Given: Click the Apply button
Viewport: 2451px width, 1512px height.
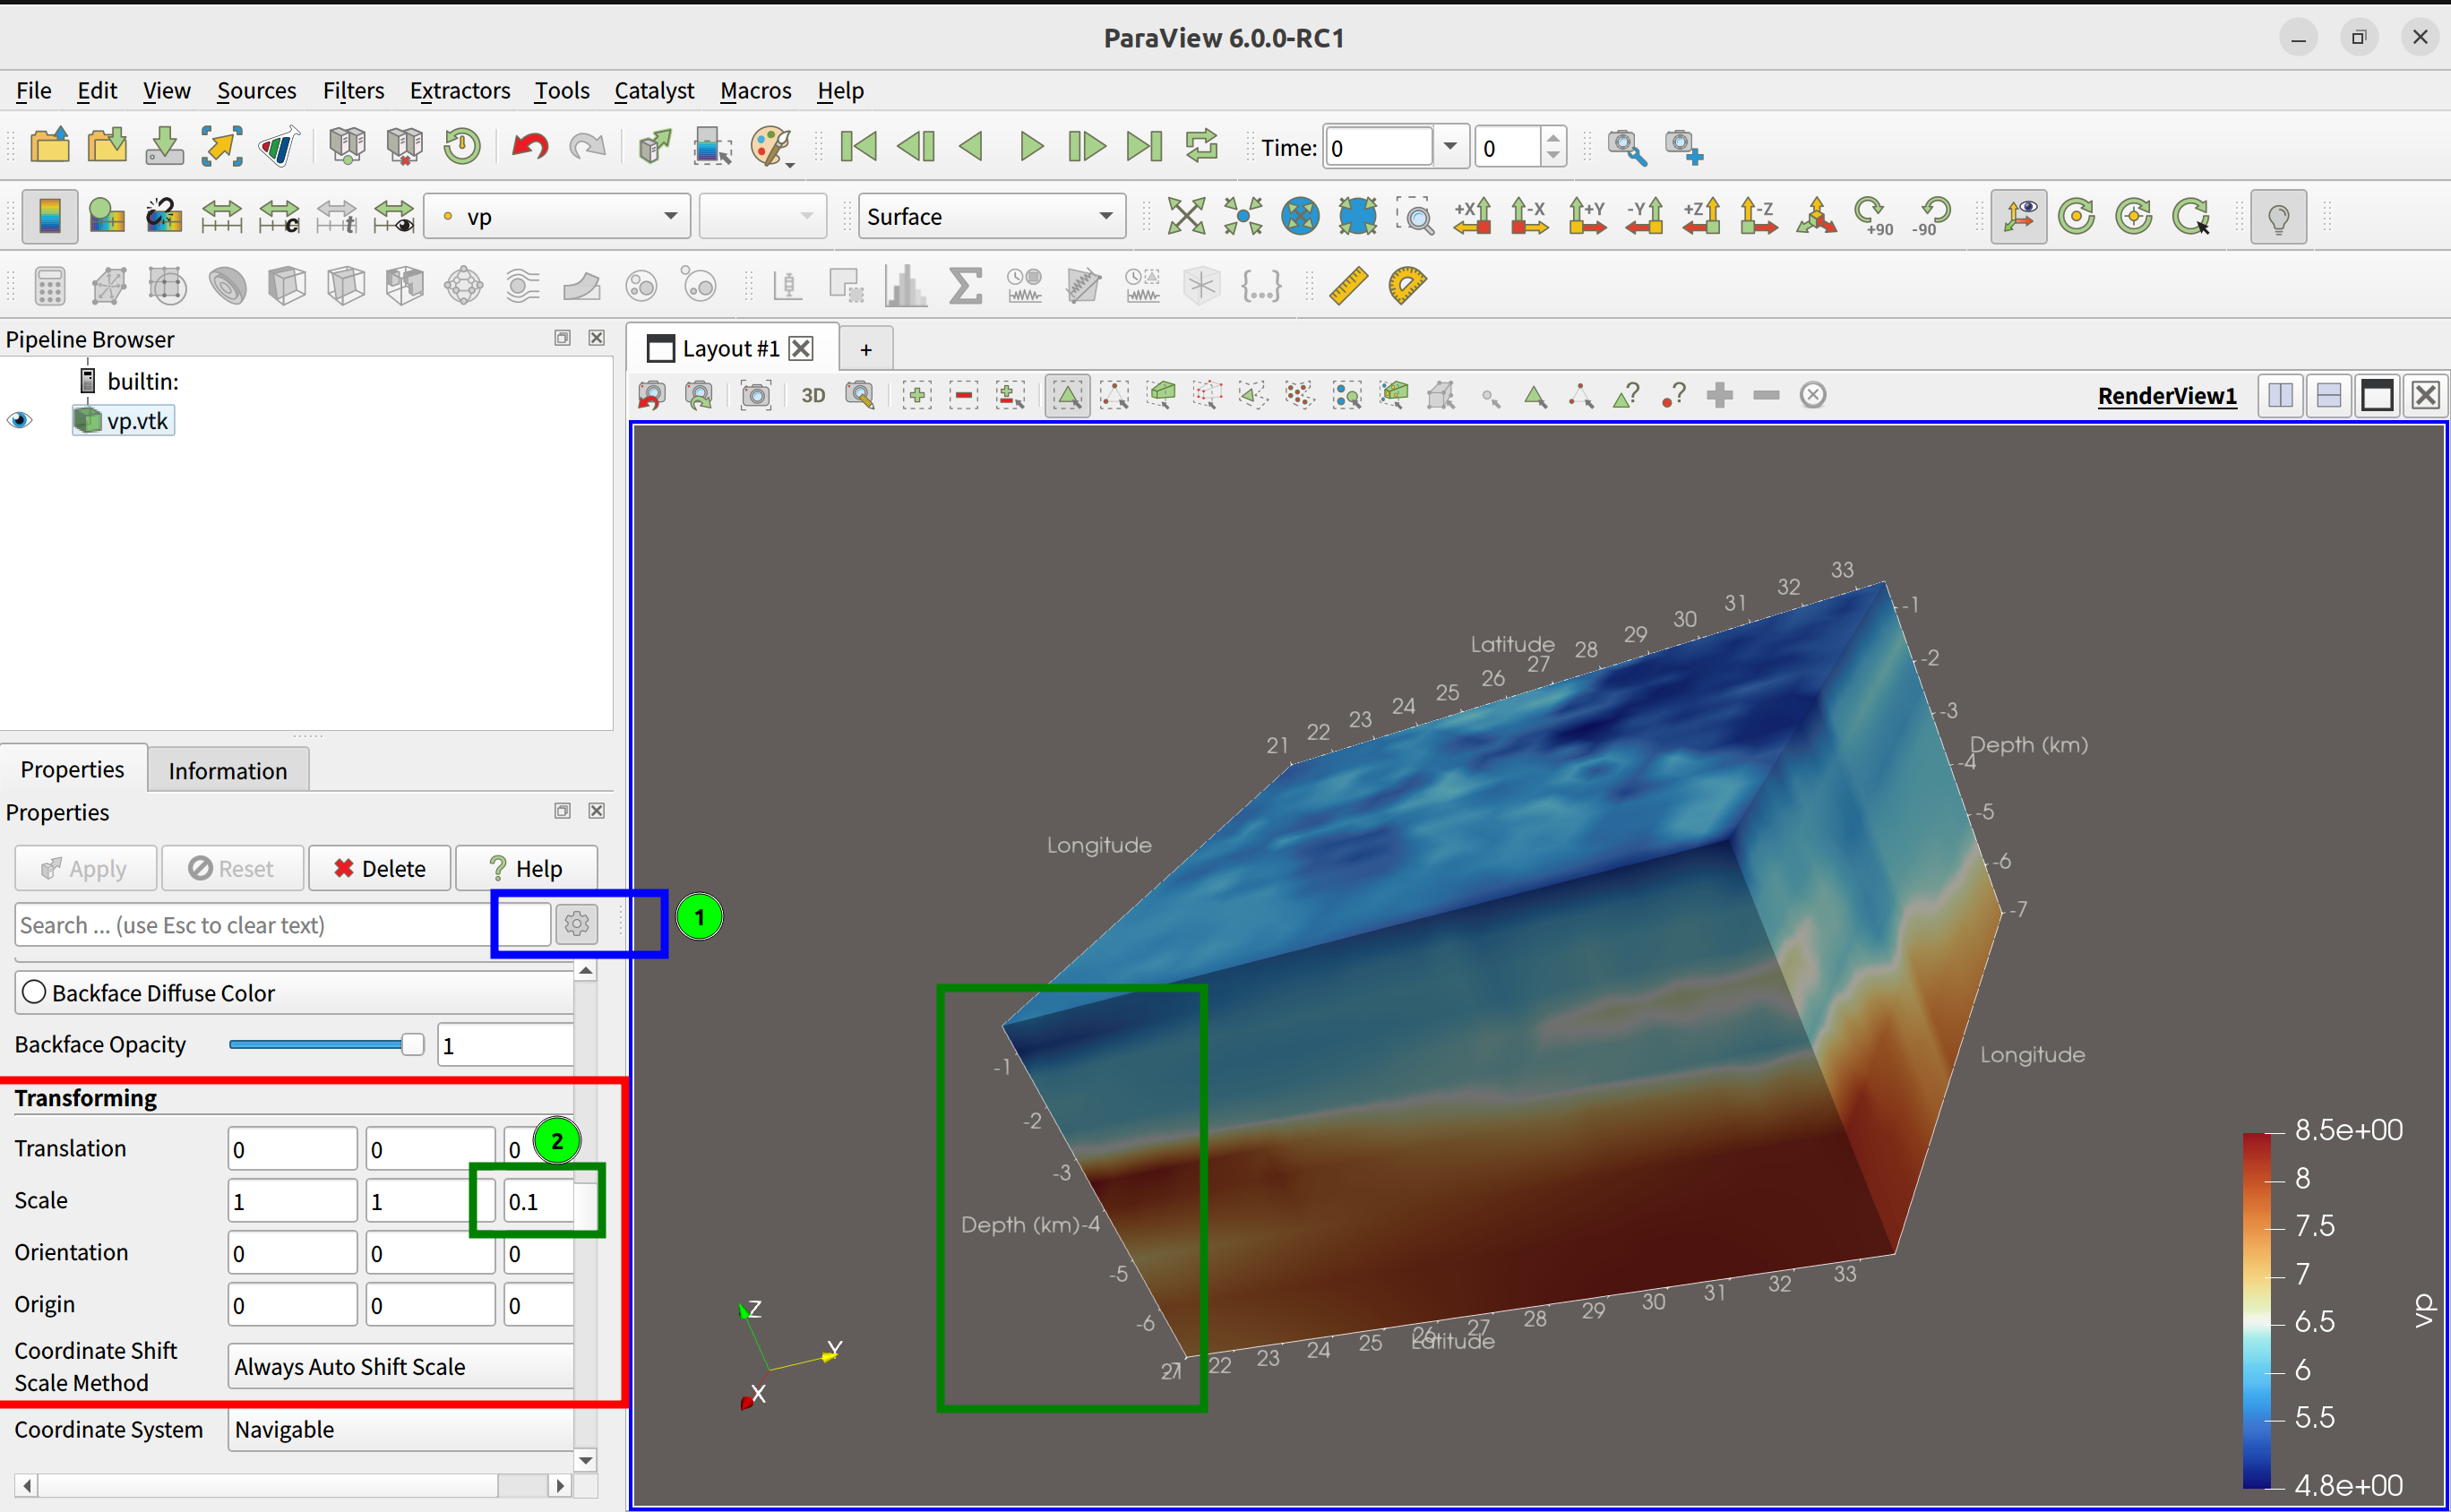Looking at the screenshot, I should pyautogui.click(x=85, y=868).
